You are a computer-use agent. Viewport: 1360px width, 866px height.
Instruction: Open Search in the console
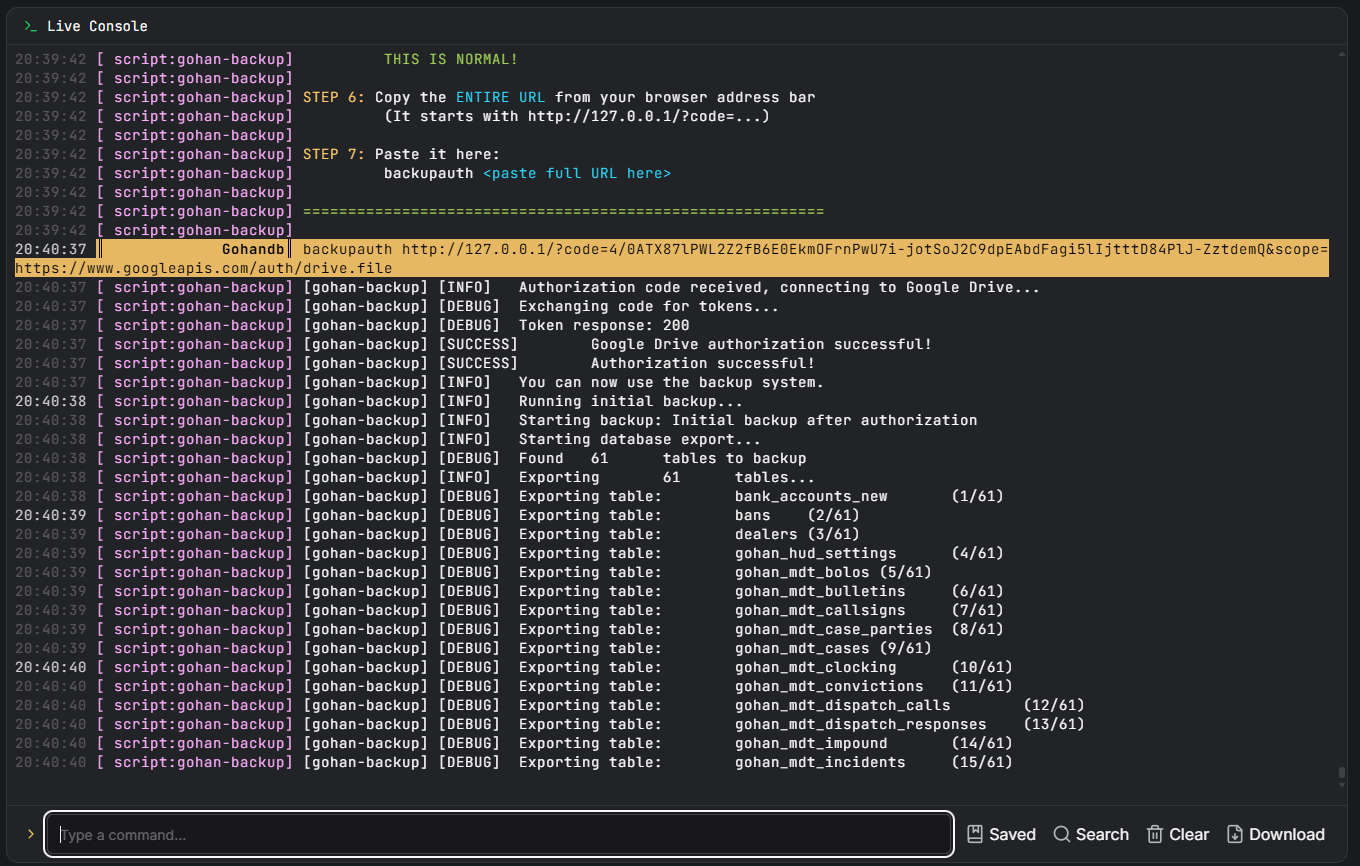pos(1090,834)
